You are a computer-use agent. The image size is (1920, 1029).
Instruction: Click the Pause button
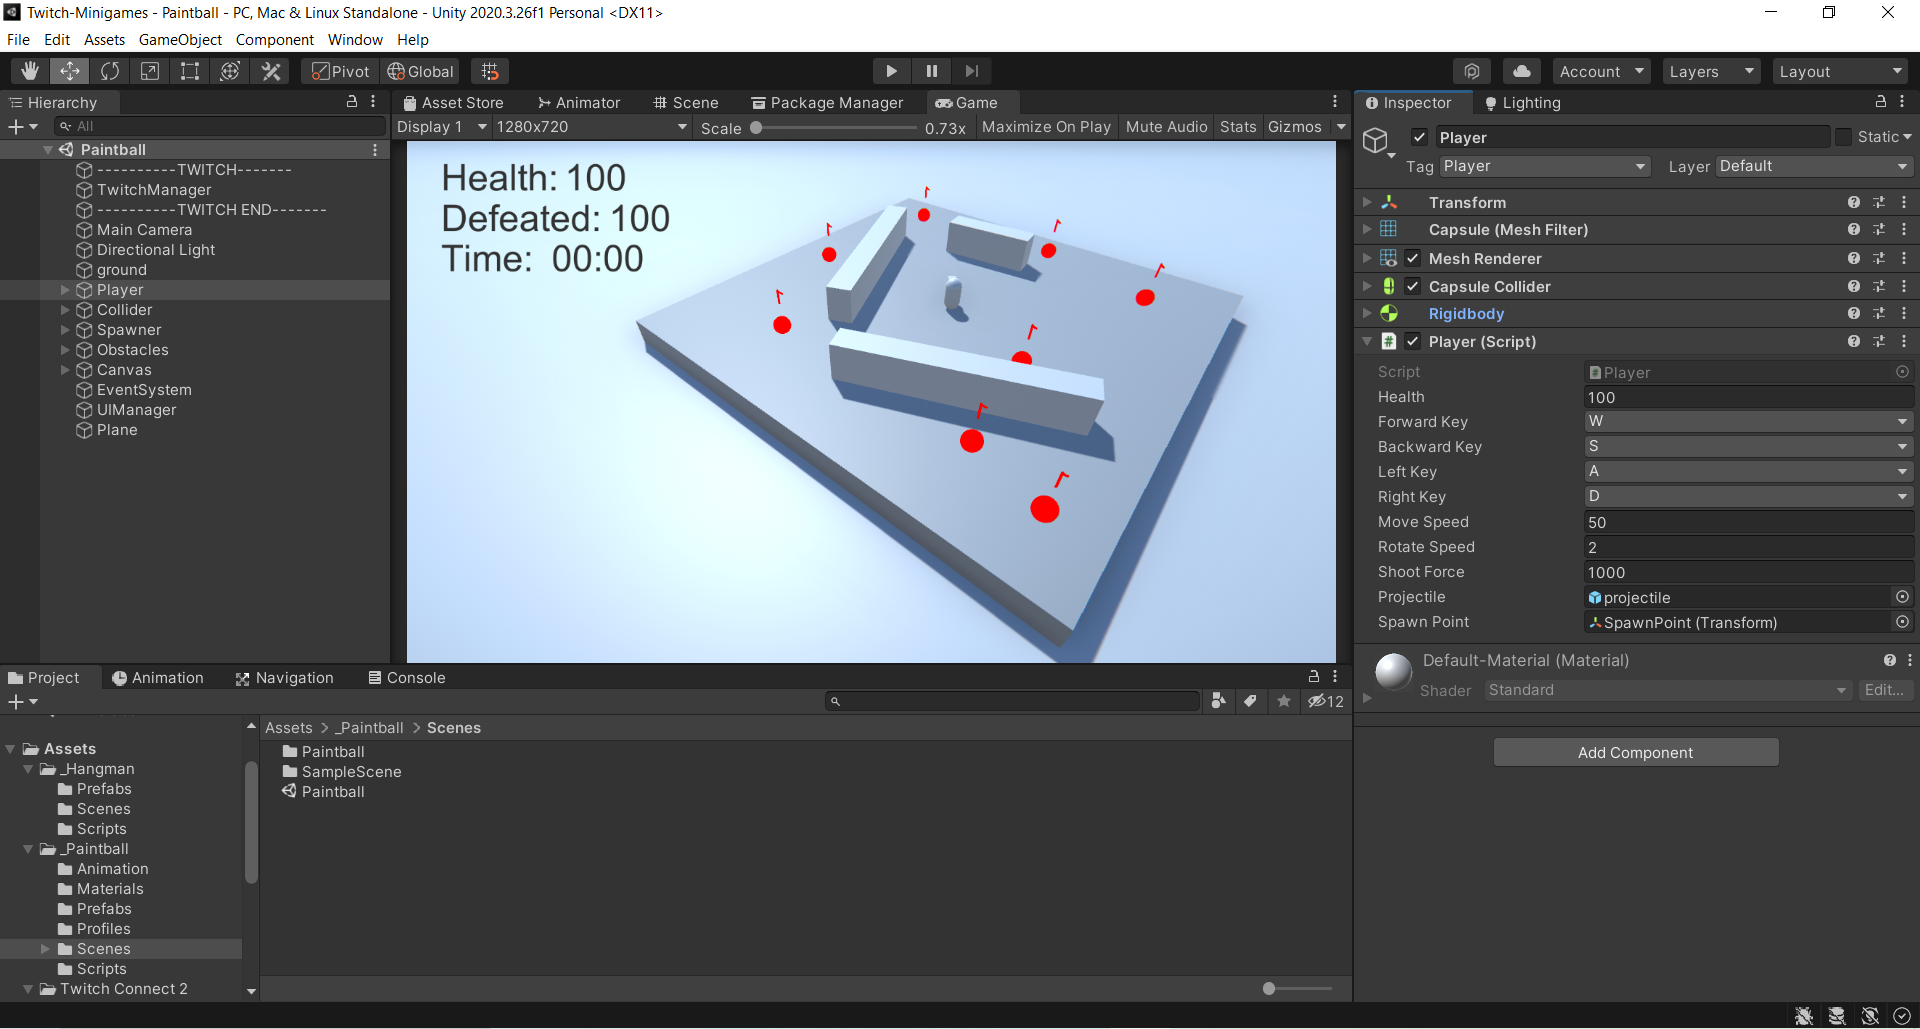[x=931, y=71]
